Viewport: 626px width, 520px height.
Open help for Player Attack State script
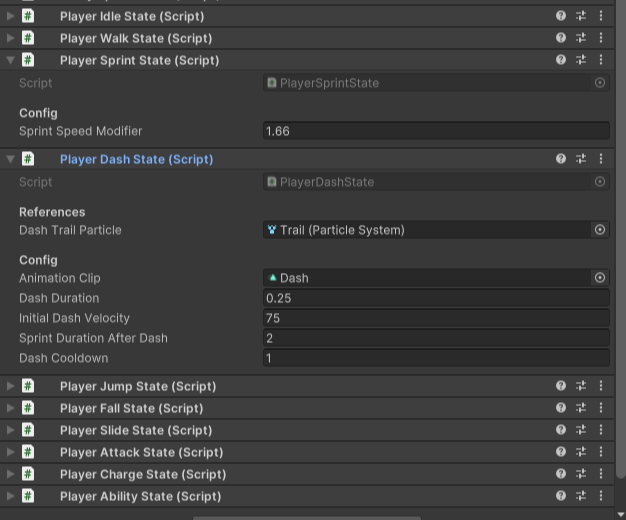(561, 451)
